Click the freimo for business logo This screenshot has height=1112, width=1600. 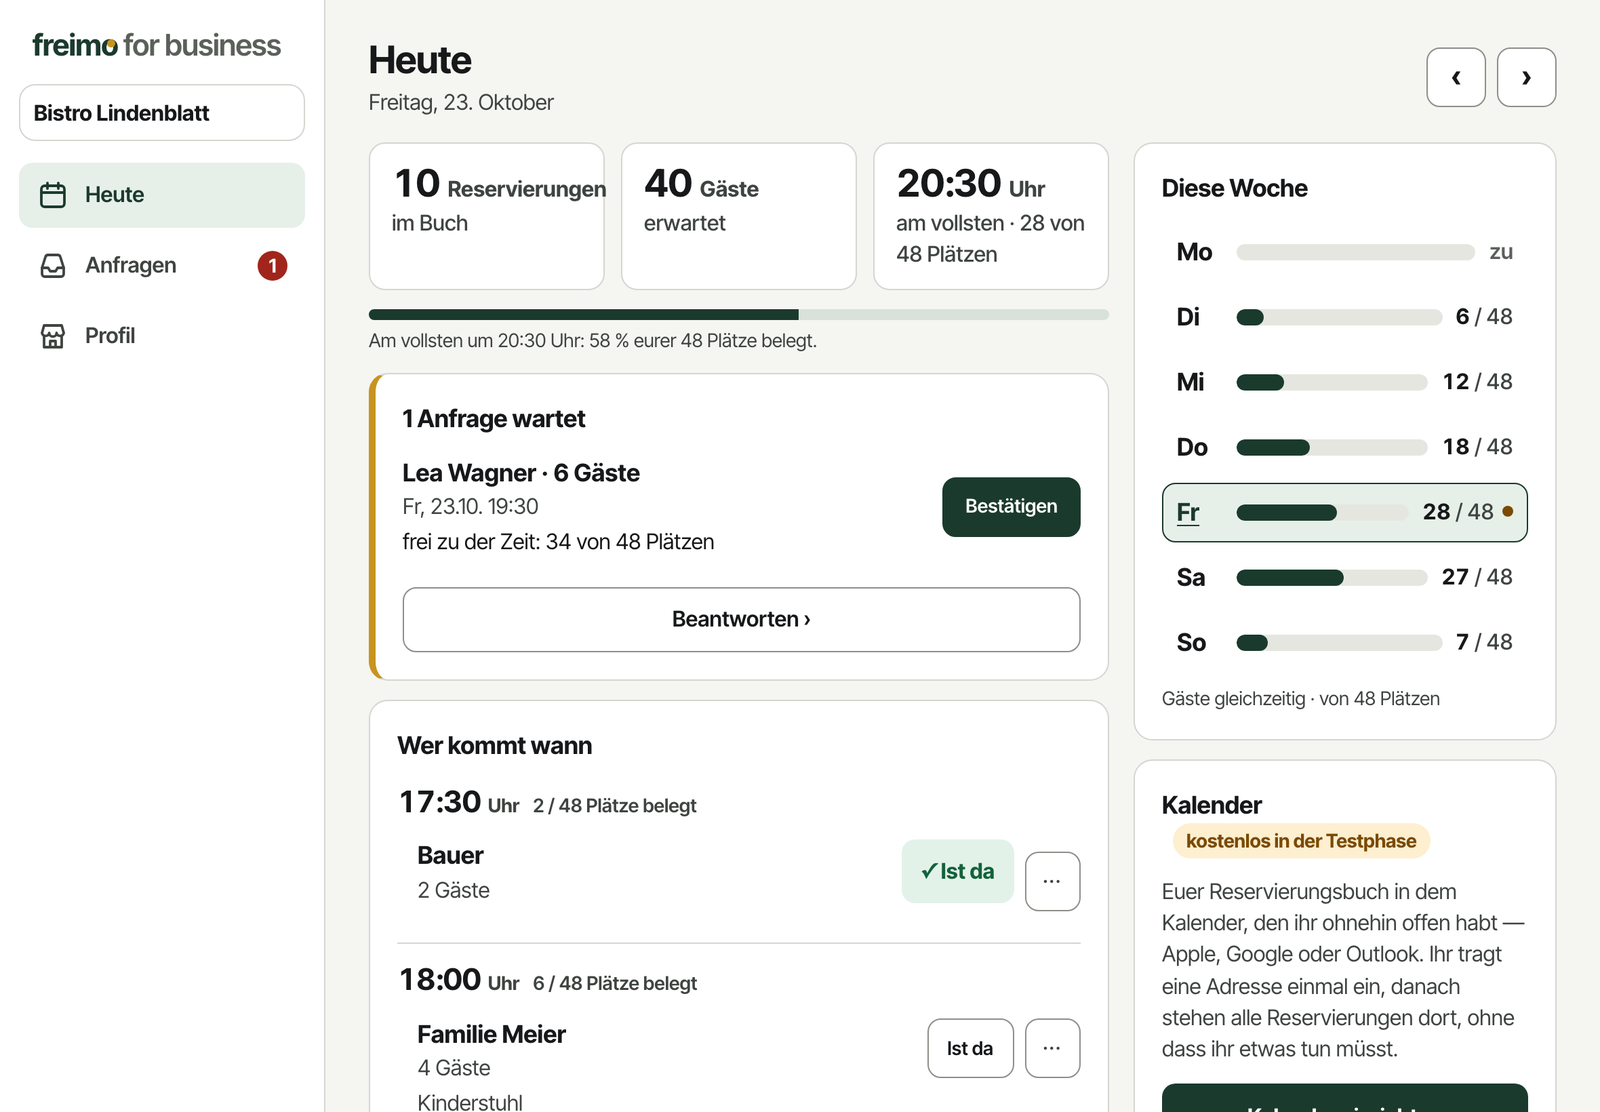tap(156, 45)
